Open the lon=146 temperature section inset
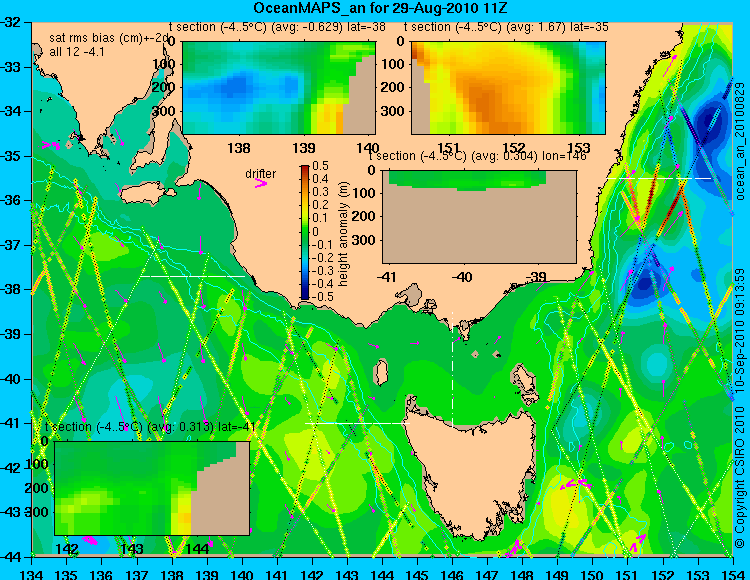 (480, 217)
